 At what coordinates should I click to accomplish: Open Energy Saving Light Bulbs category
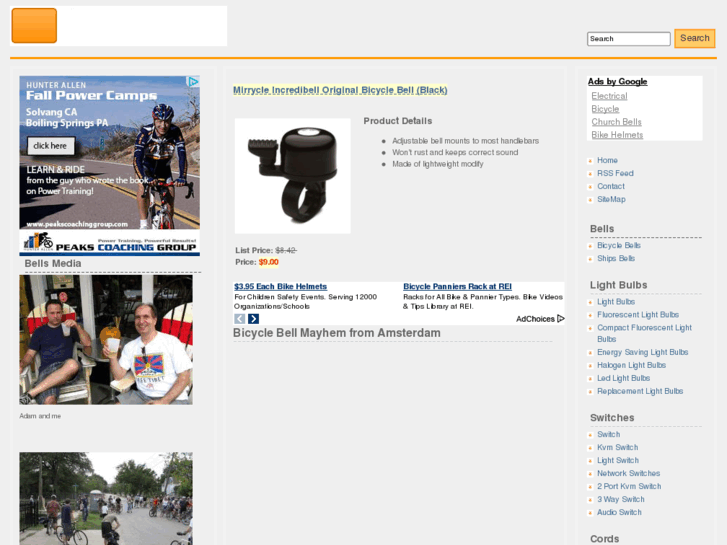(642, 353)
